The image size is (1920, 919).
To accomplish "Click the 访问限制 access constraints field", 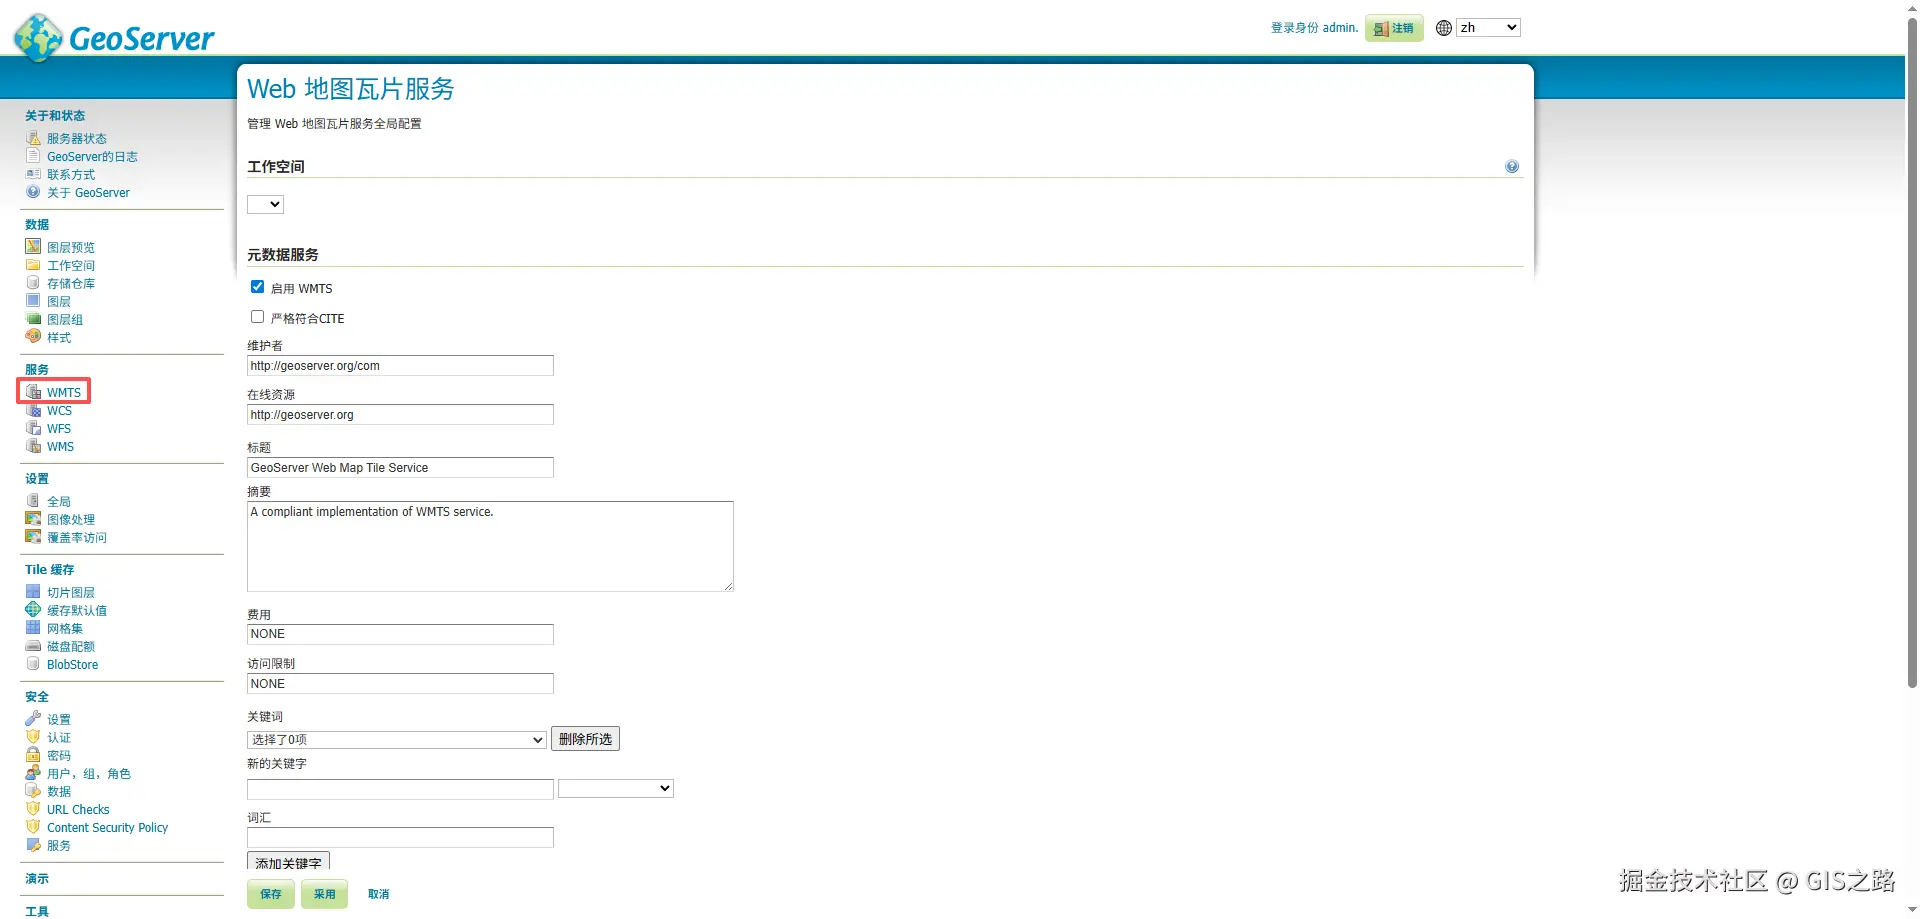I will coord(400,684).
